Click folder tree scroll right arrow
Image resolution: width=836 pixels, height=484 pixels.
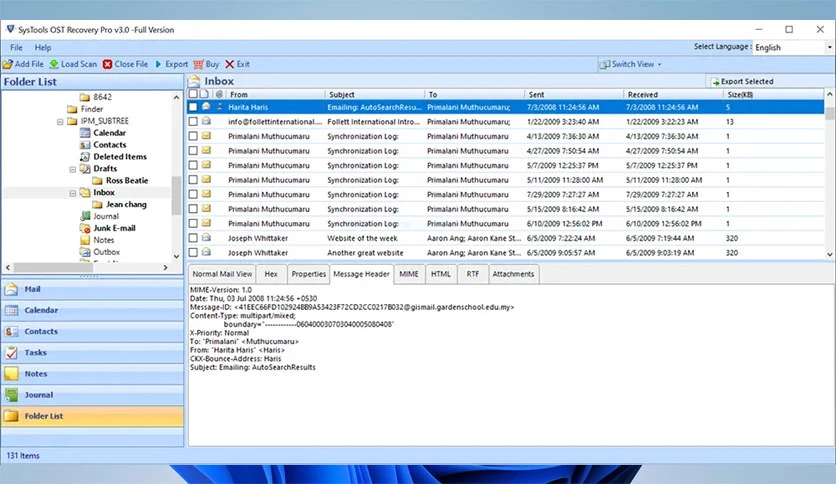pos(165,268)
